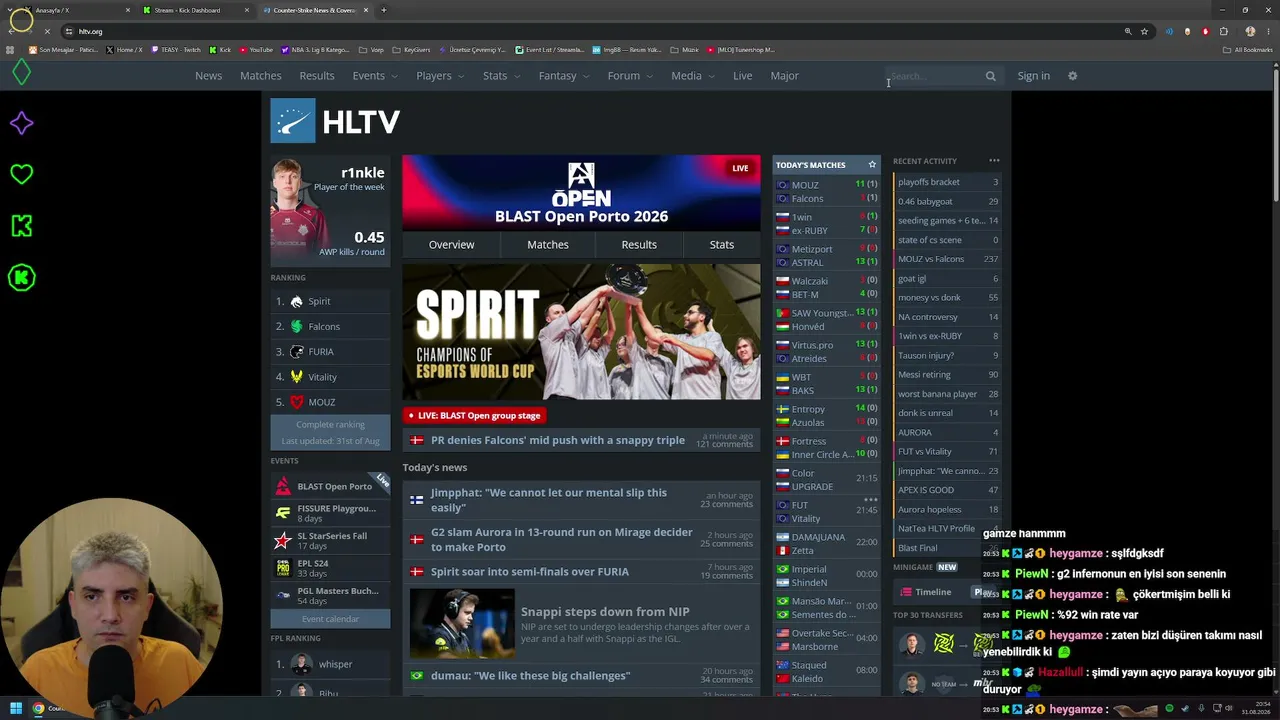Open the r1nkle Player of the week card
1280x720 pixels.
pos(330,212)
